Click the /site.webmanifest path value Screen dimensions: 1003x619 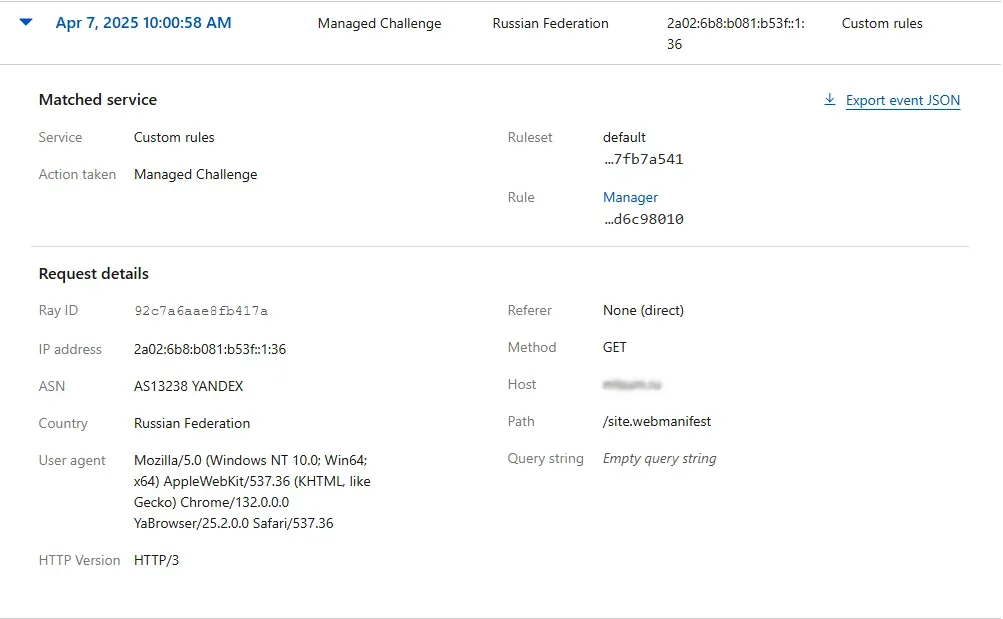coord(657,422)
